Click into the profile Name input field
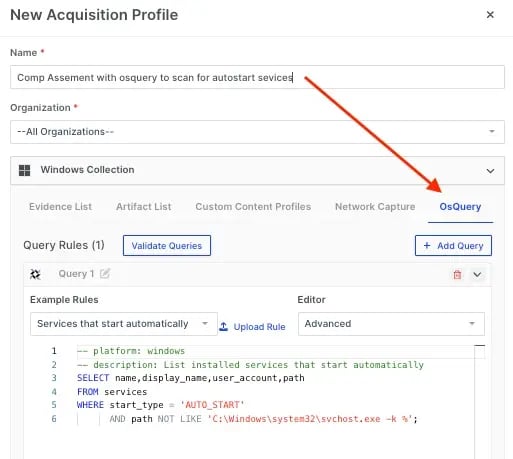Screen dimensions: 513x459 tap(257, 77)
